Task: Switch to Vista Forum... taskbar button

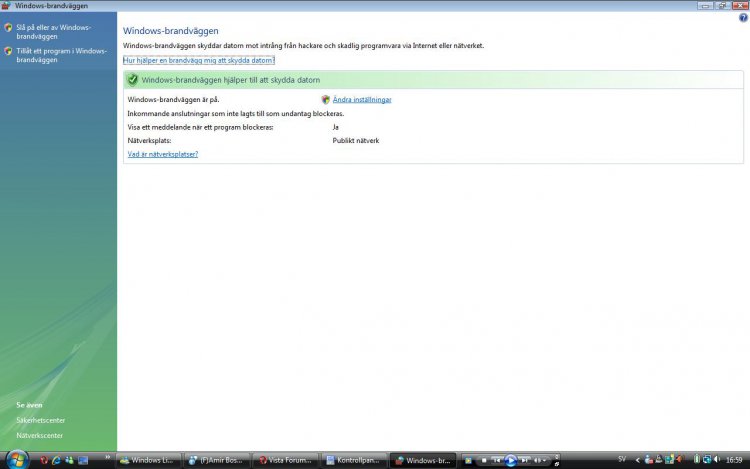Action: pos(286,460)
